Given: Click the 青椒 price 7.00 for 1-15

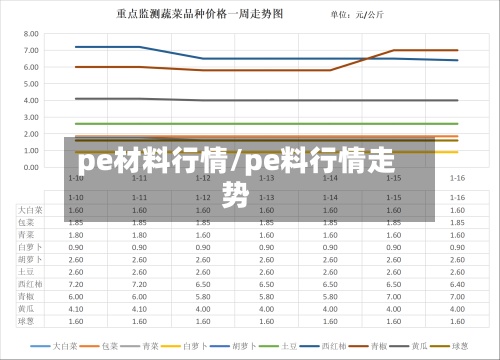Looking at the screenshot, I should pyautogui.click(x=394, y=297).
